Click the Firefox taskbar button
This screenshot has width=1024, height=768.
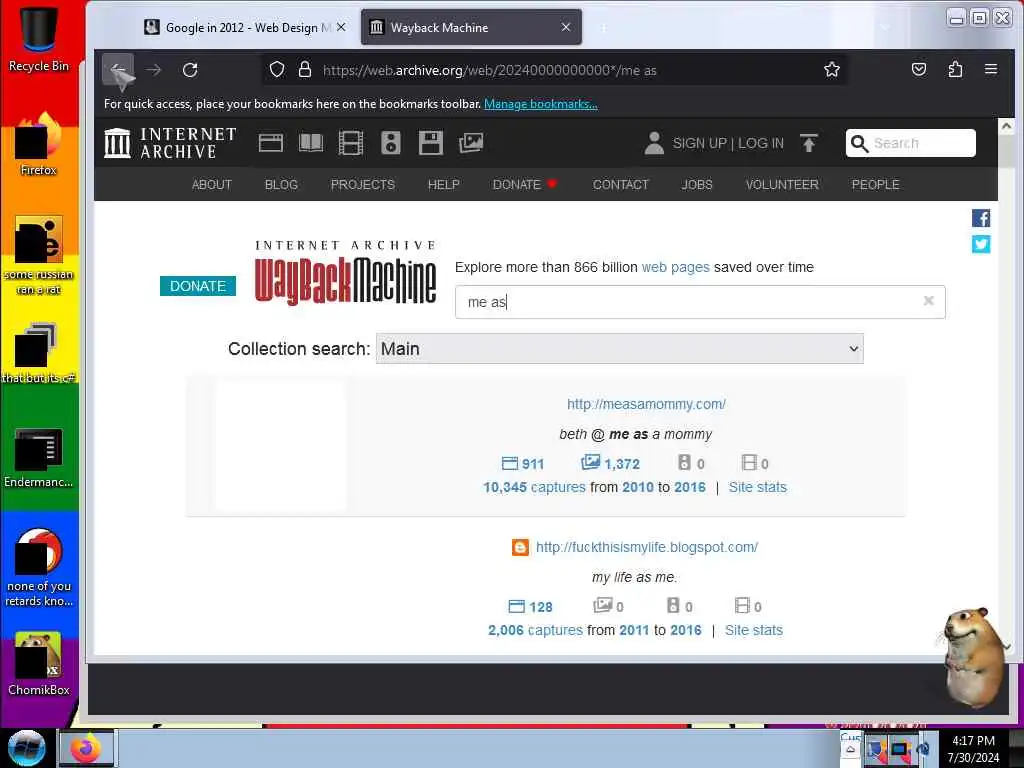coord(87,748)
